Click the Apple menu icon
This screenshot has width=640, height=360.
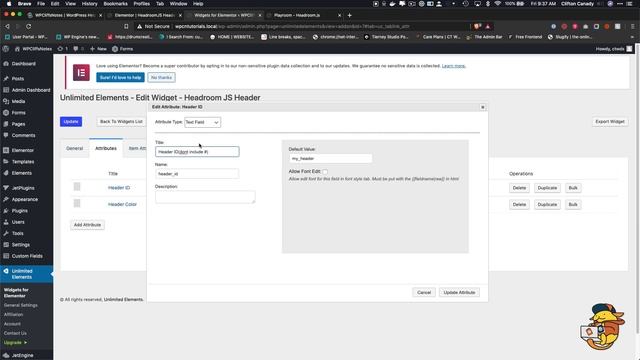tap(8, 4)
